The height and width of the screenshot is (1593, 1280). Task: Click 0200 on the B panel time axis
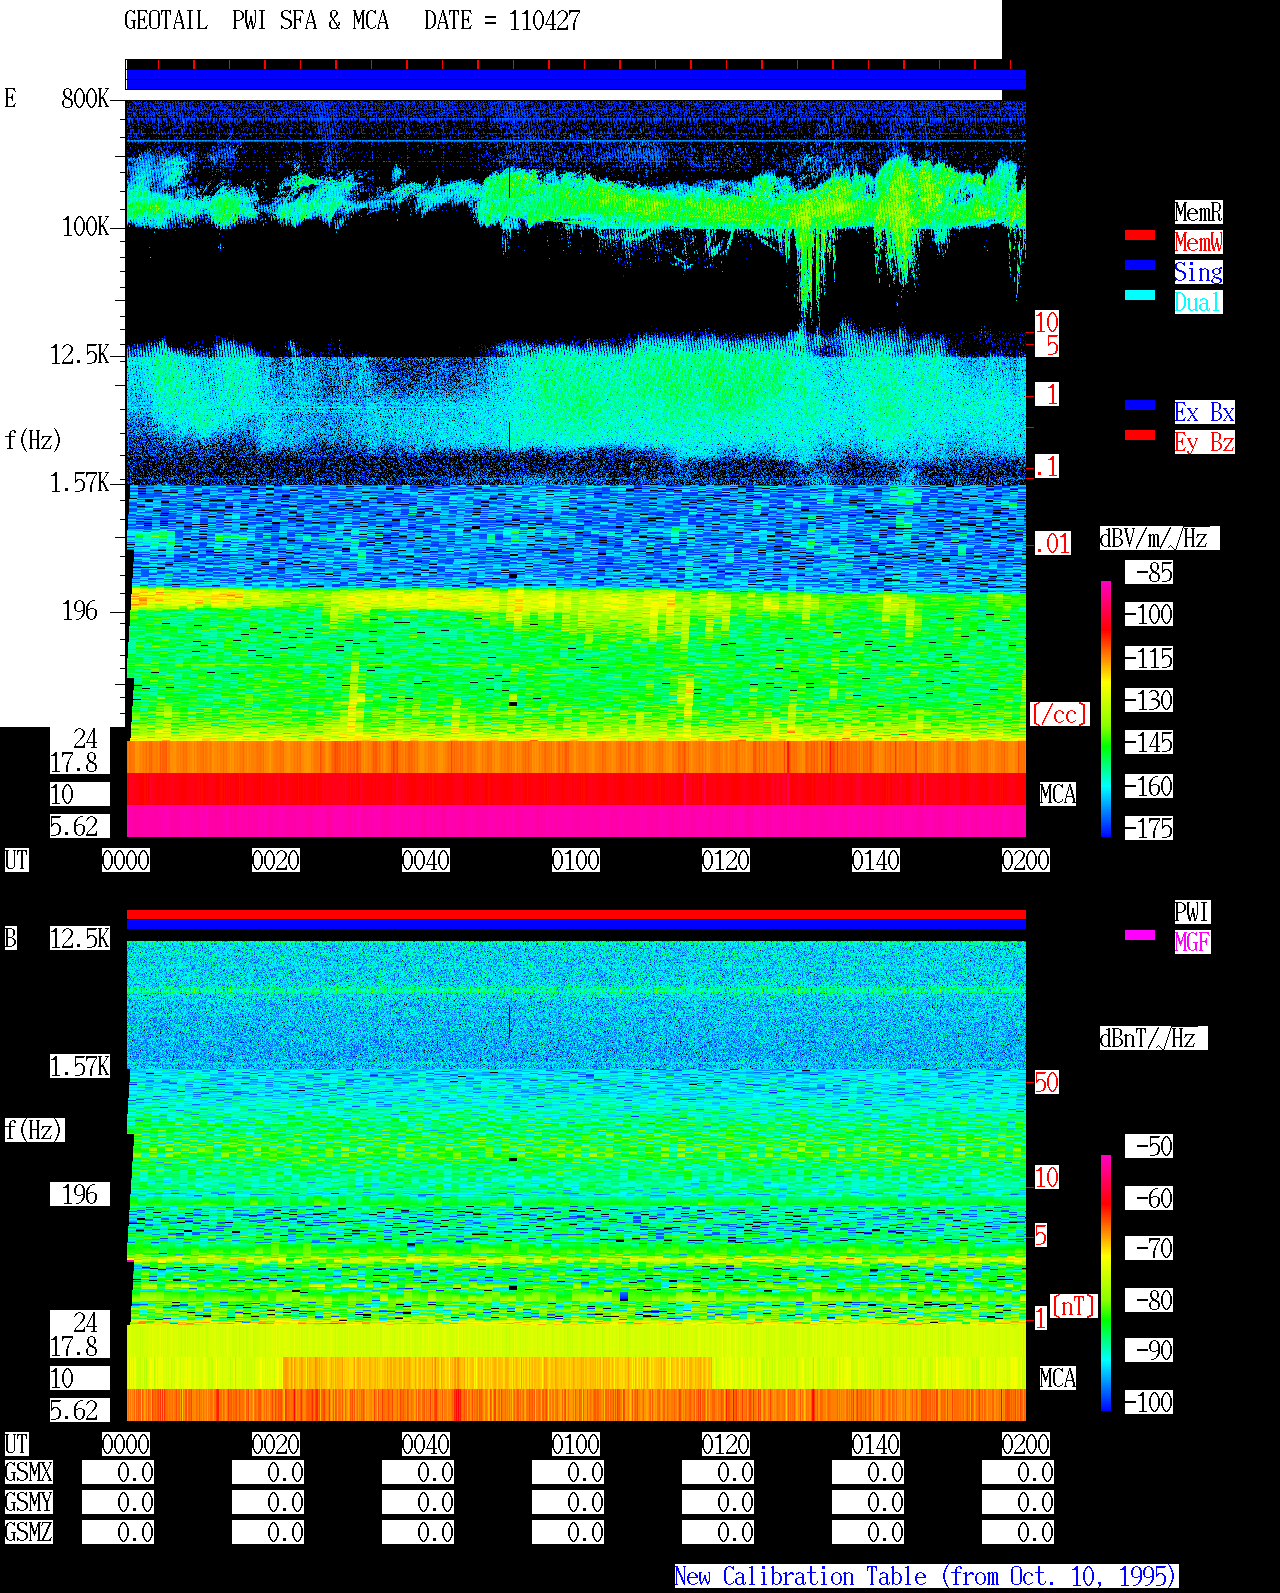tap(1026, 1444)
